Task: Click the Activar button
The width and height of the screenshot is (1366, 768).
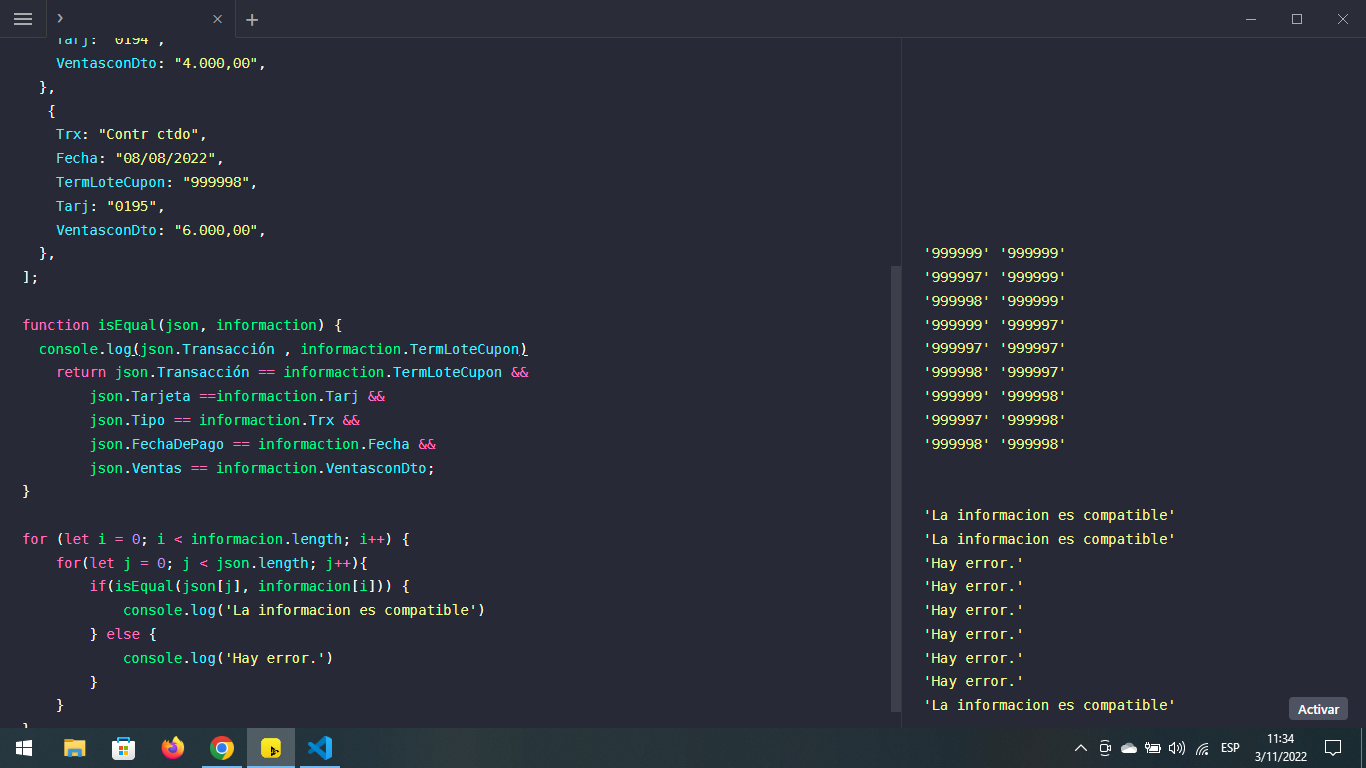Action: click(1318, 709)
